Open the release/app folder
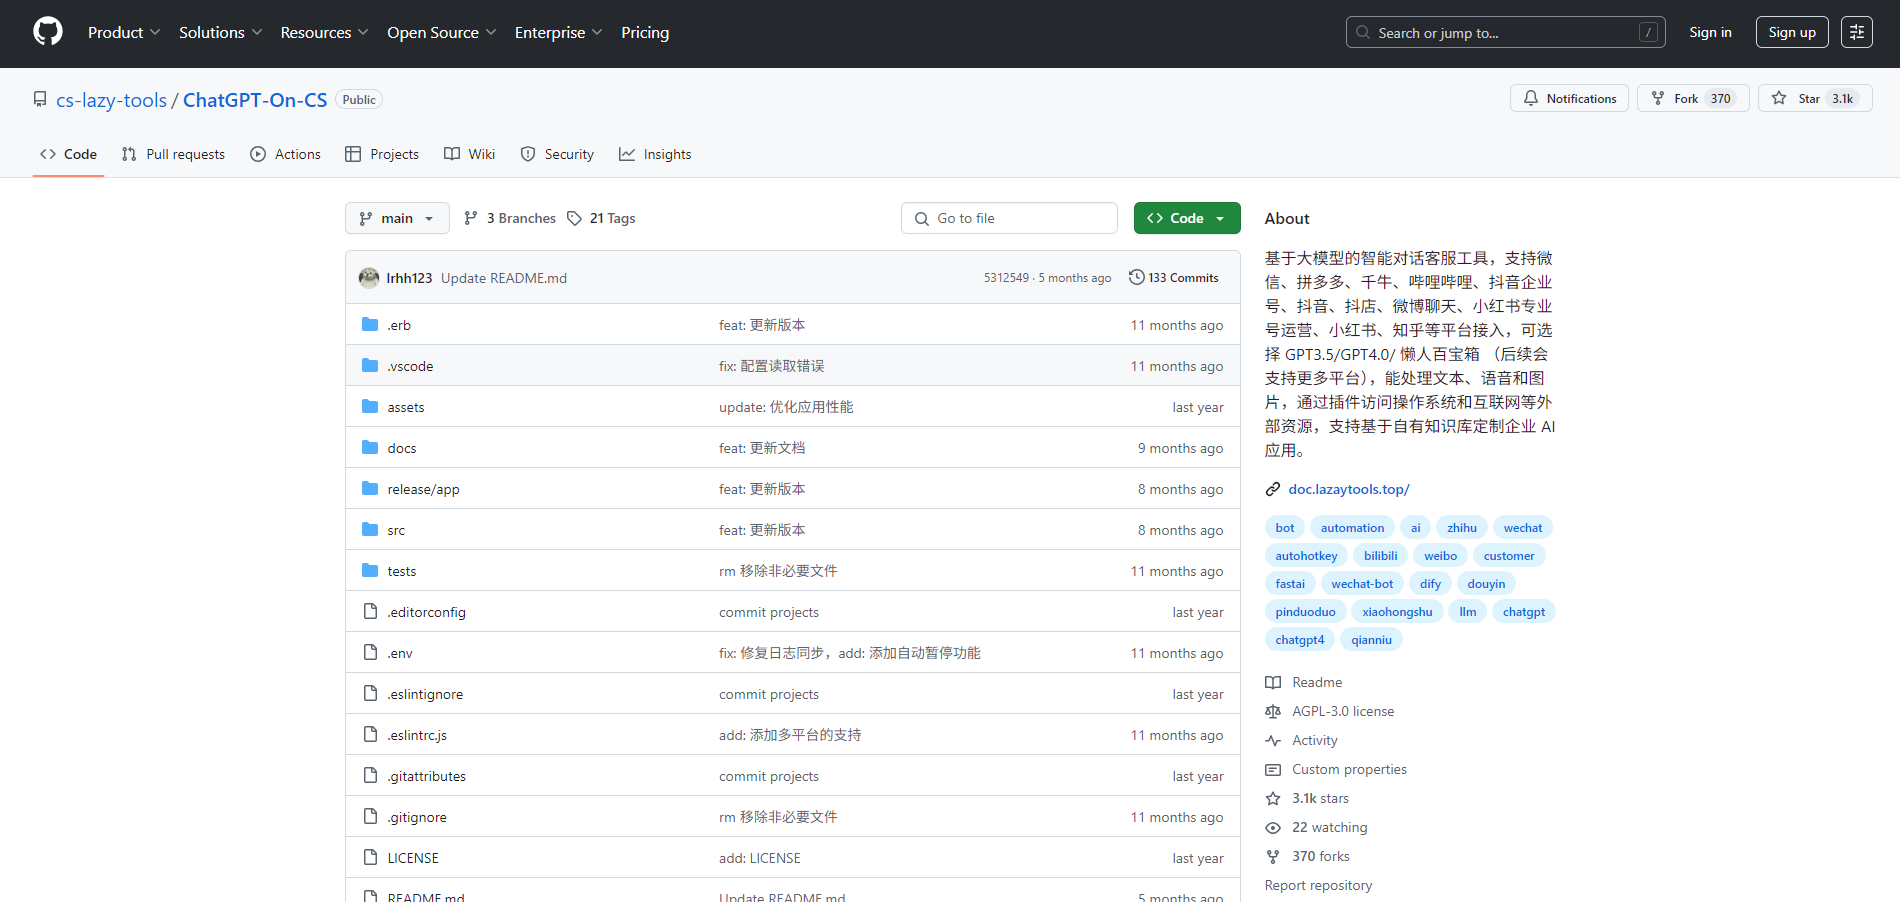 (x=423, y=489)
